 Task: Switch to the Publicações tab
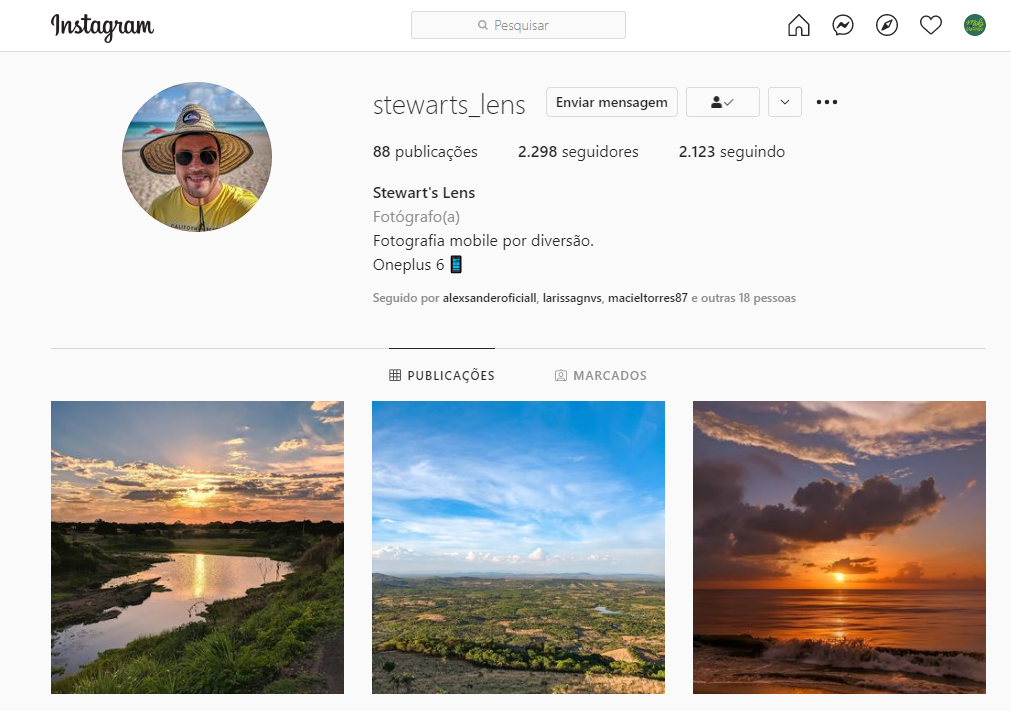[x=442, y=376]
